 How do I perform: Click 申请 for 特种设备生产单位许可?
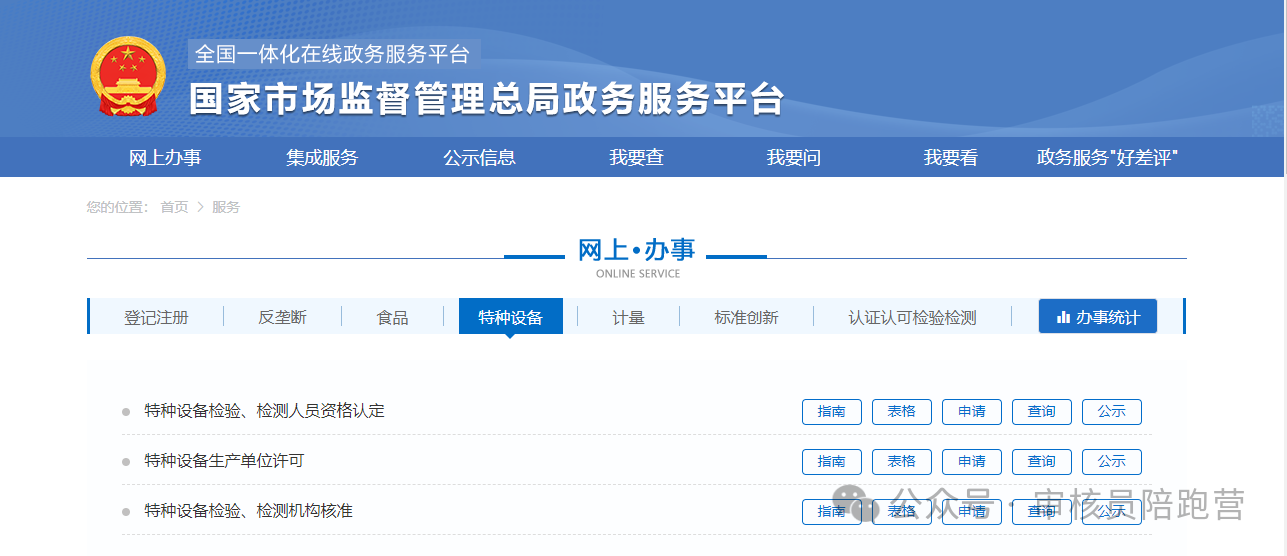click(x=971, y=462)
